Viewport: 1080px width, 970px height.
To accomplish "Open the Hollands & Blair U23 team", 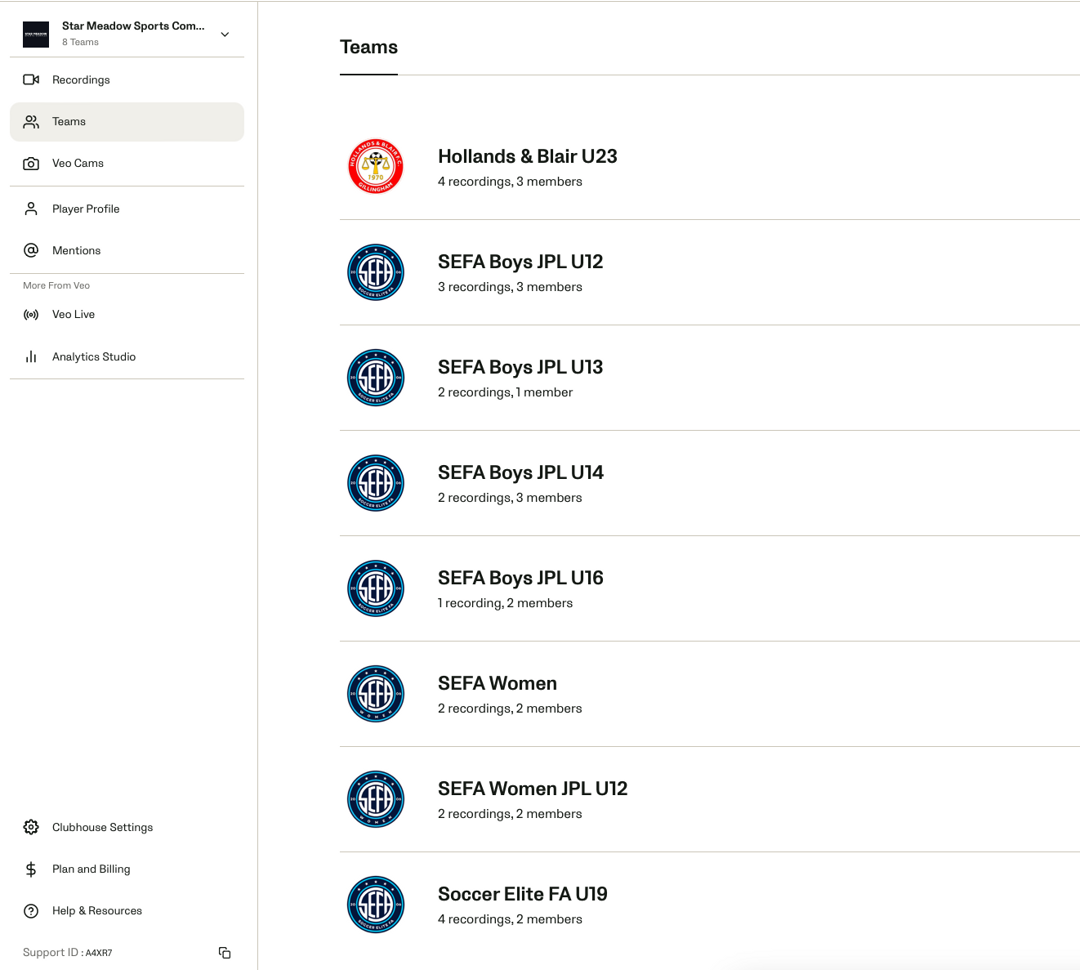I will coord(527,156).
